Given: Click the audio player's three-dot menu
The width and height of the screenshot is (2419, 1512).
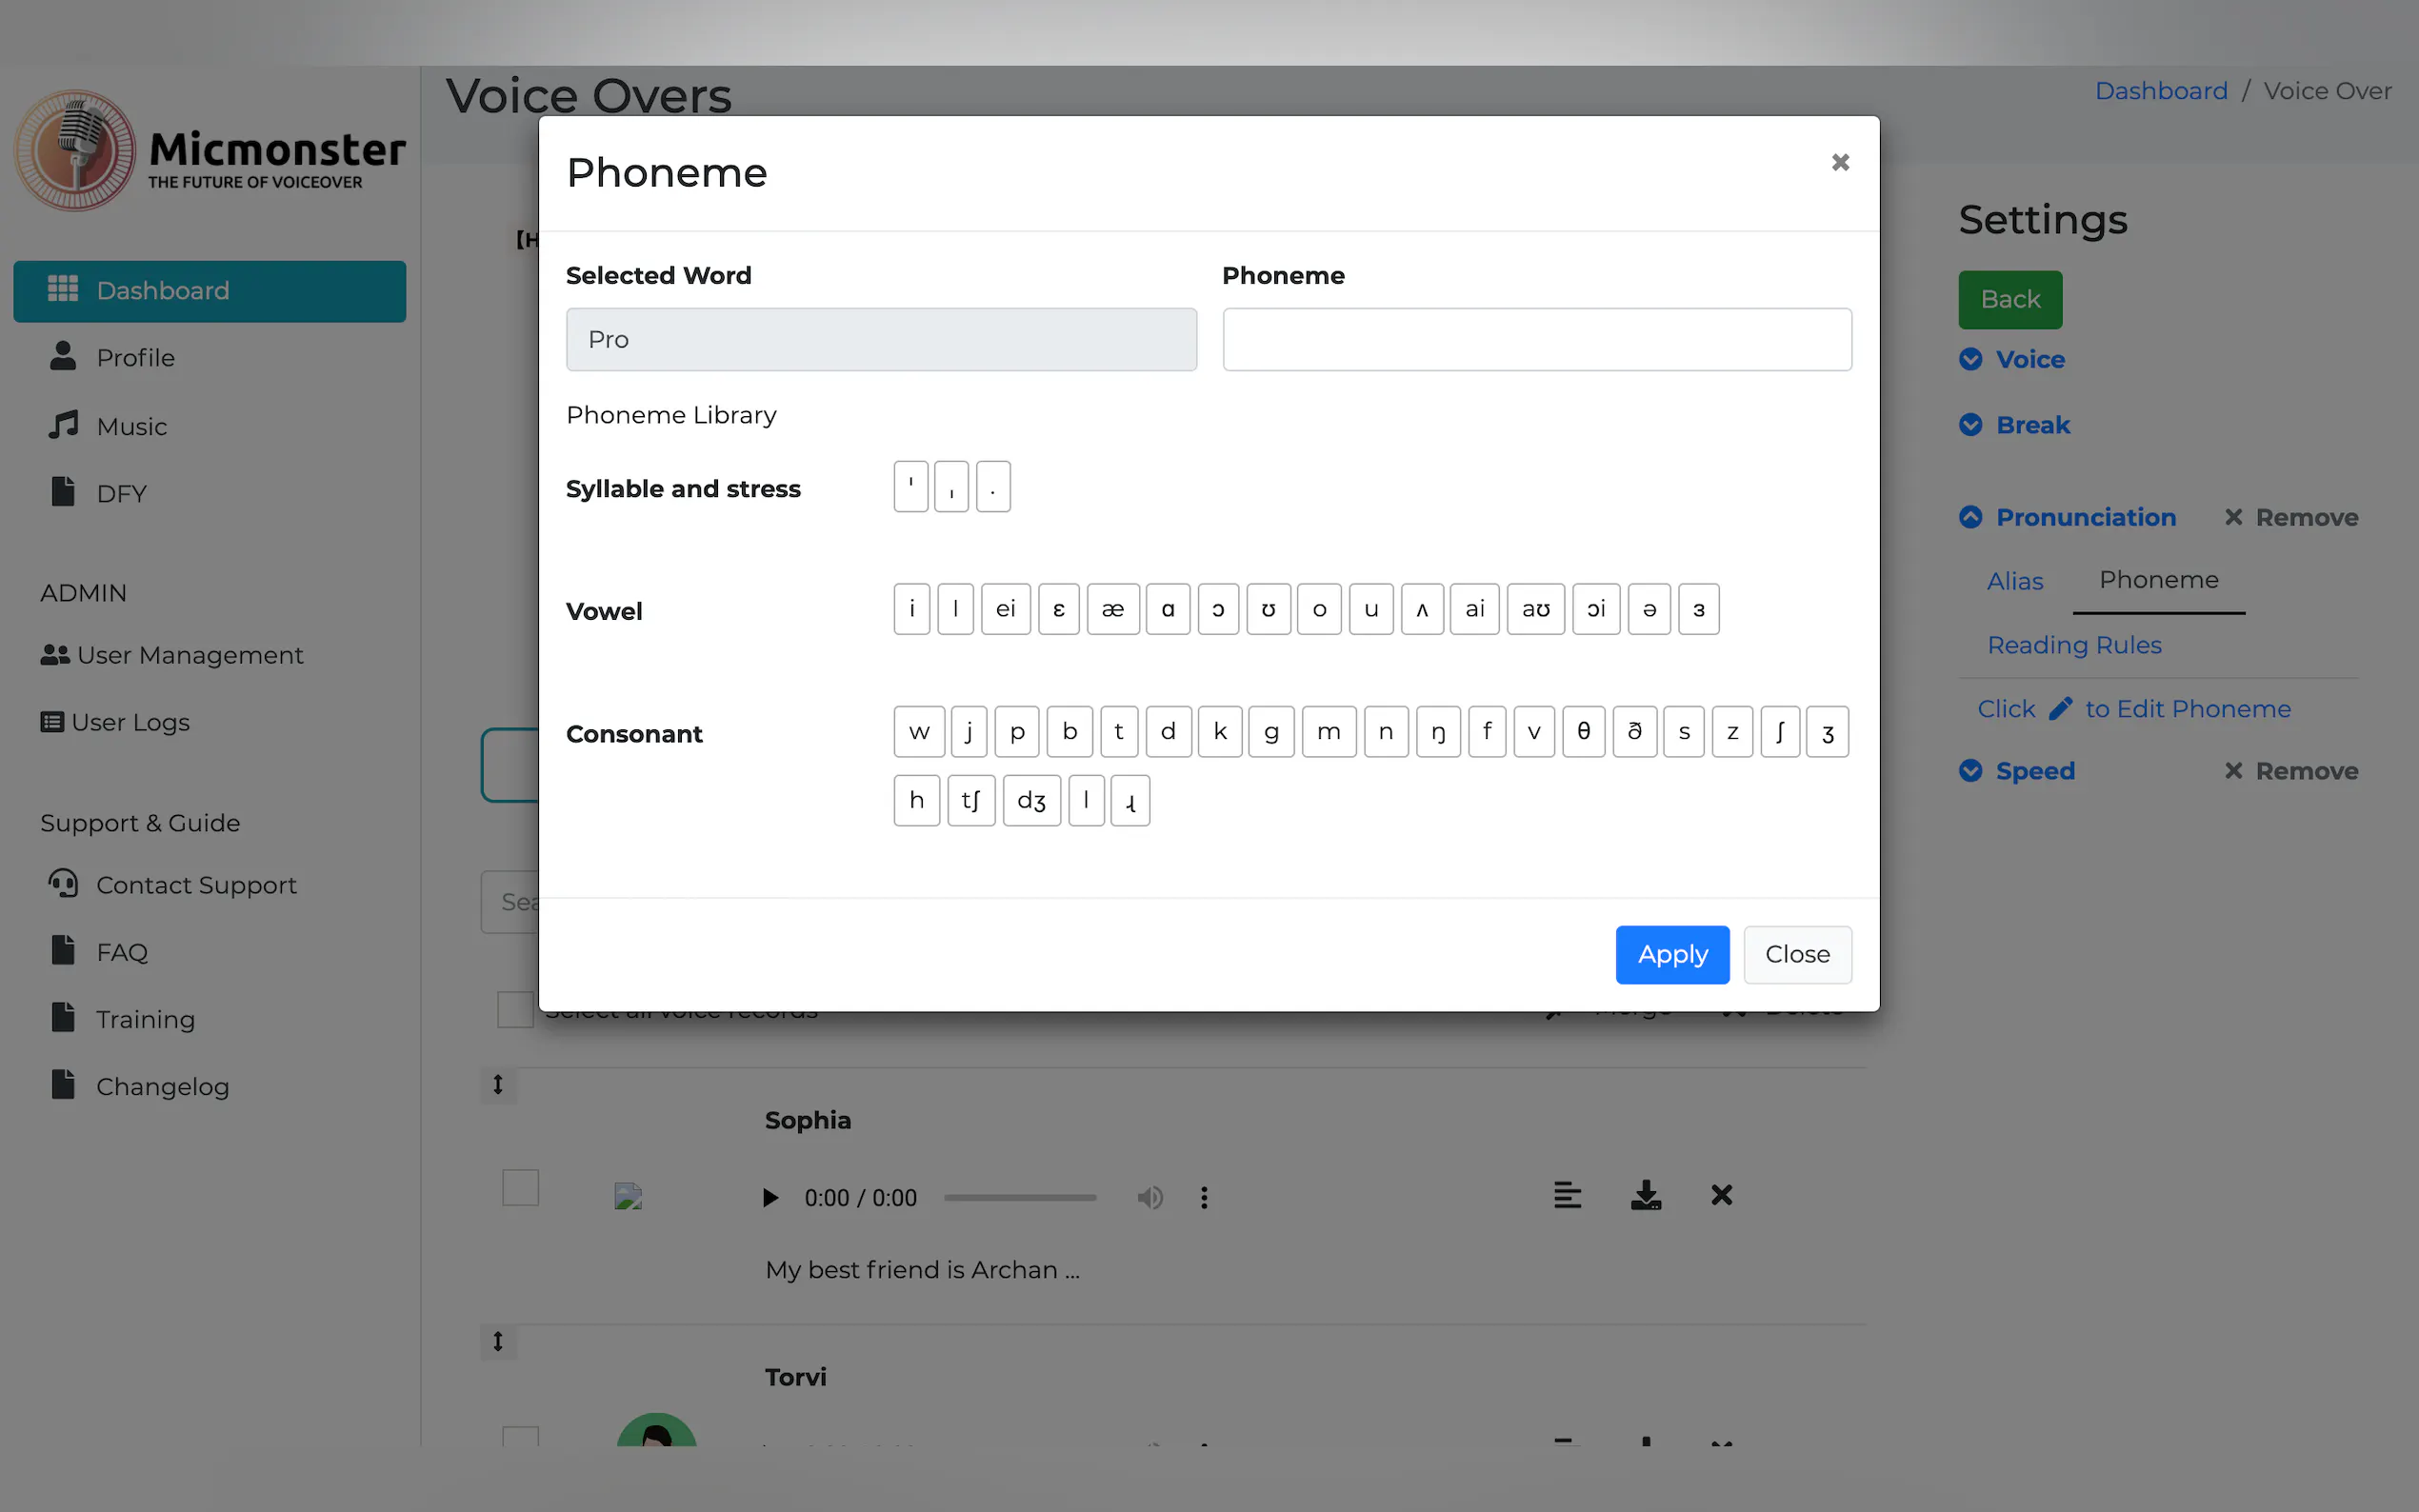Looking at the screenshot, I should coord(1204,1197).
